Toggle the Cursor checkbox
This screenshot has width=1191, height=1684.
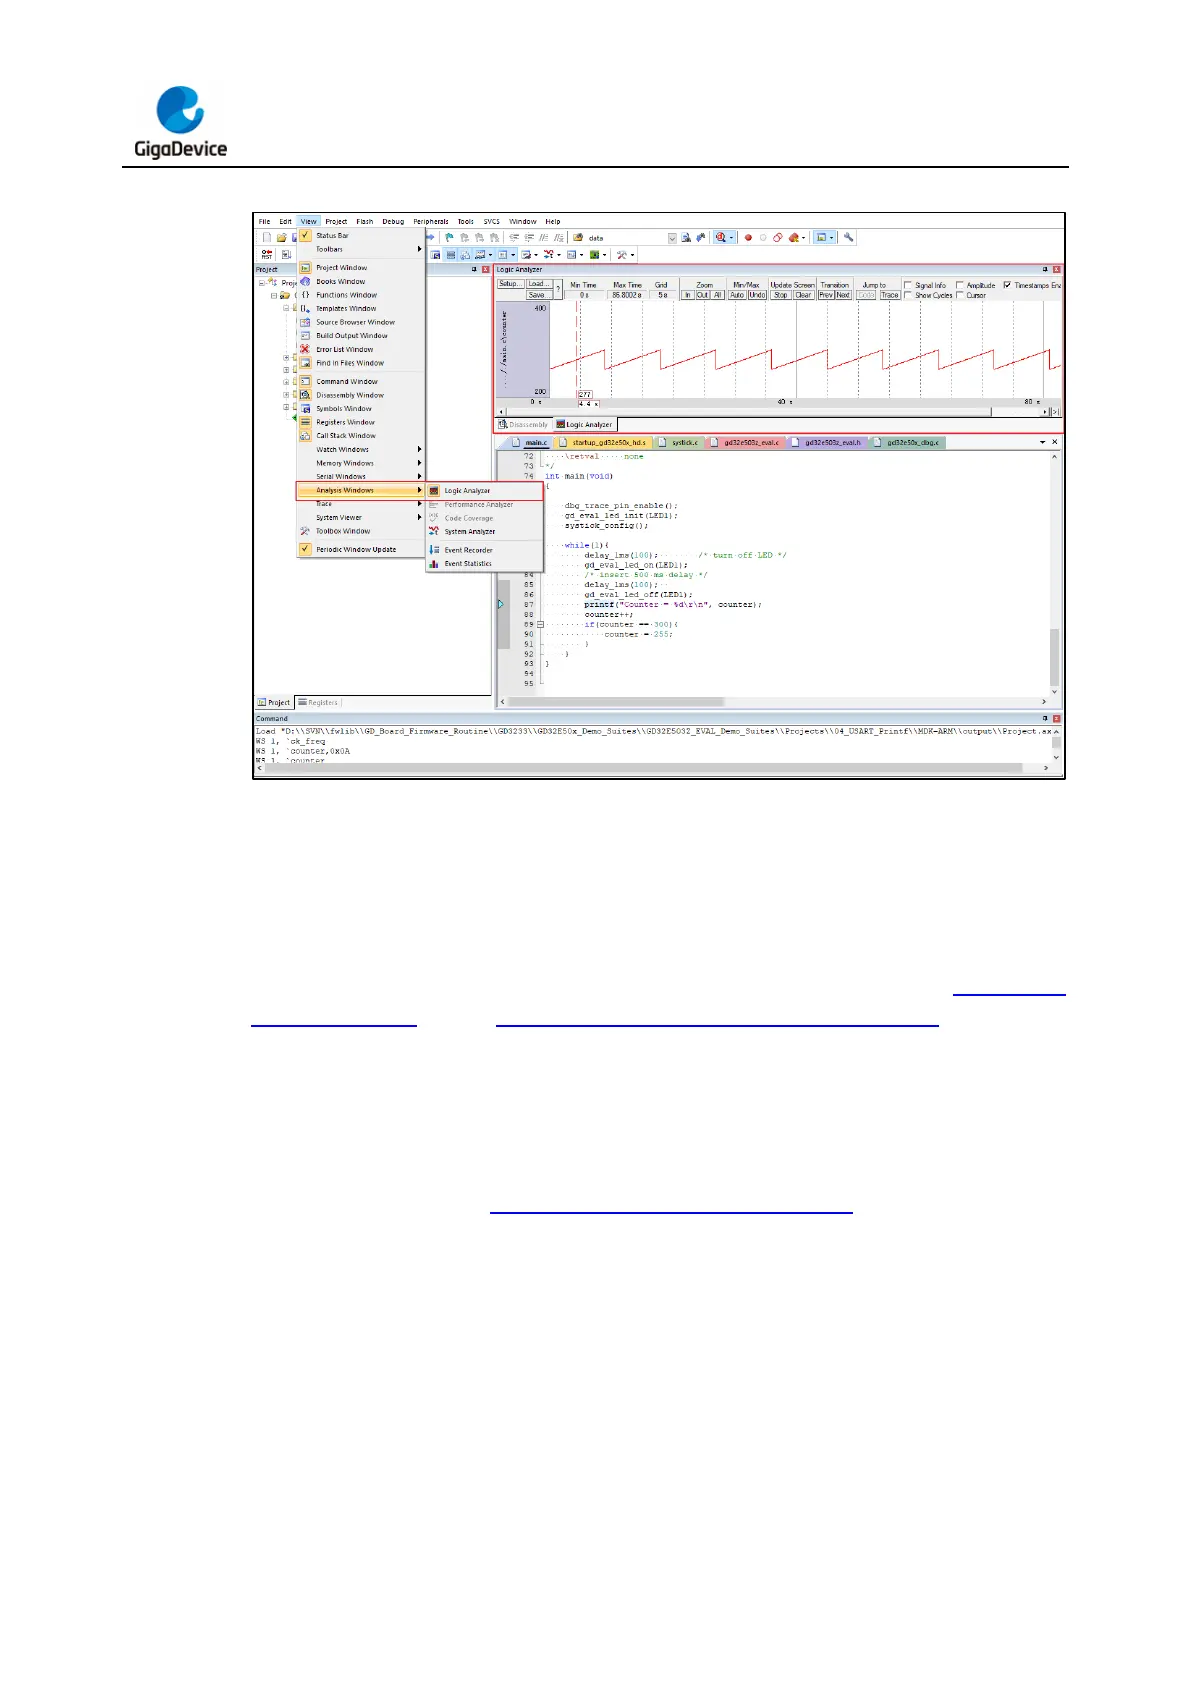click(x=960, y=295)
